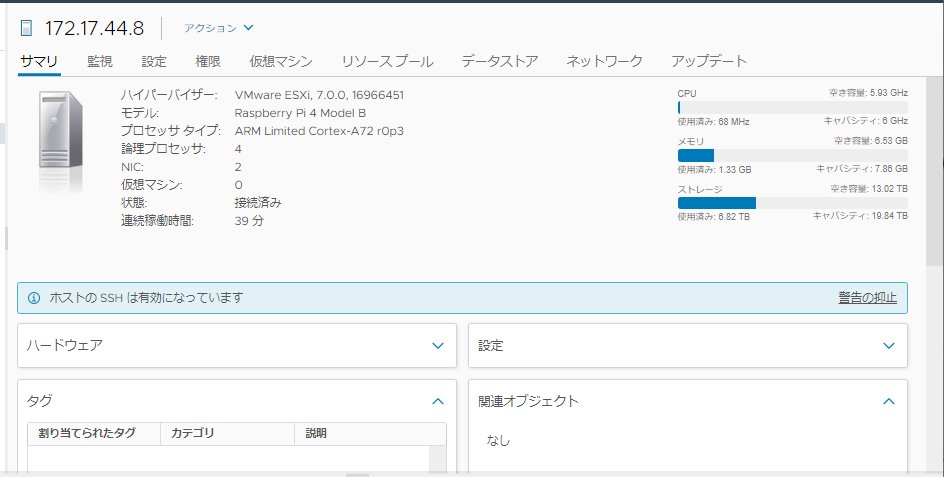Click the ホストの SSH は有効になっています message
This screenshot has height=477, width=944.
point(146,298)
